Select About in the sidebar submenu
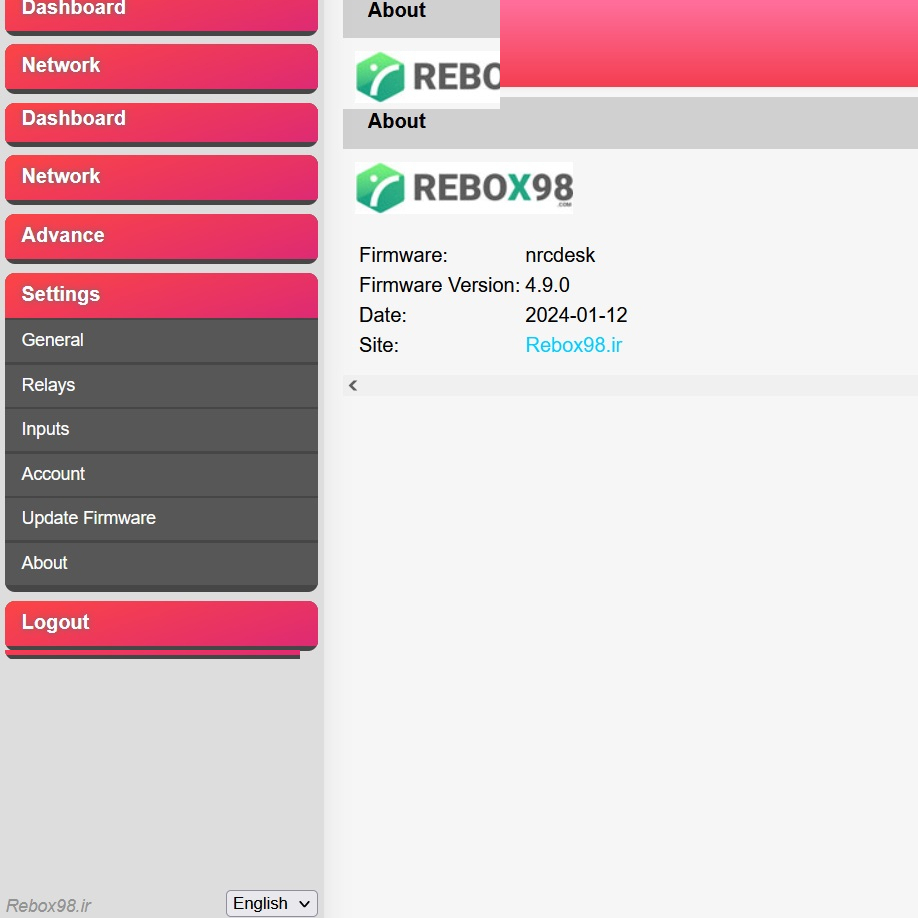This screenshot has width=918, height=918. click(x=161, y=563)
